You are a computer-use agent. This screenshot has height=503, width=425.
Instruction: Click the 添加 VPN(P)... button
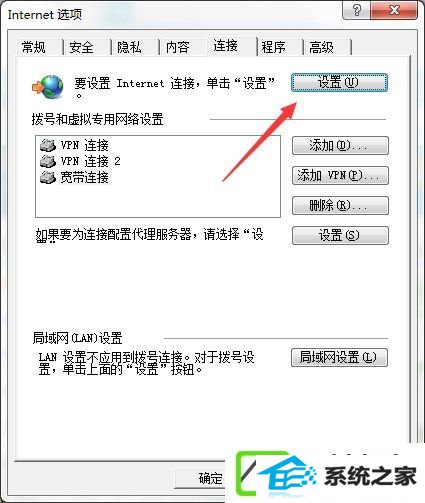(x=340, y=175)
